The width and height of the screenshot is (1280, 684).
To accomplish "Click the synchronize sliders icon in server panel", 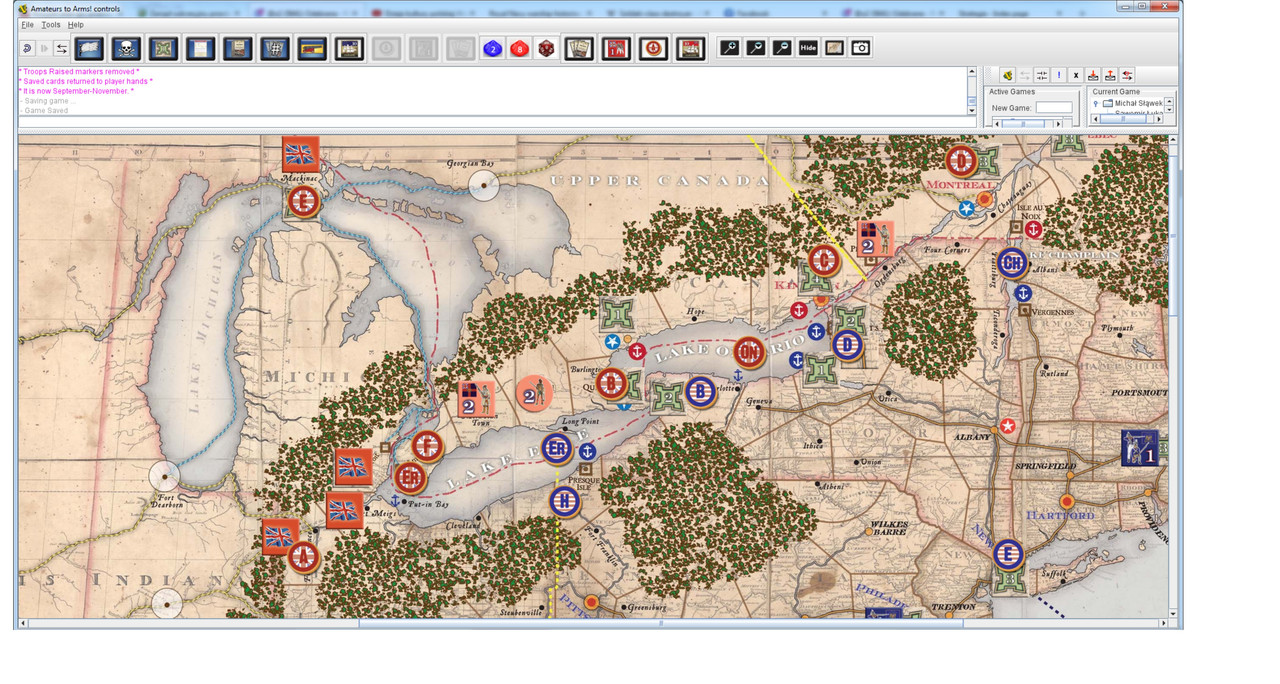I will [x=1041, y=75].
